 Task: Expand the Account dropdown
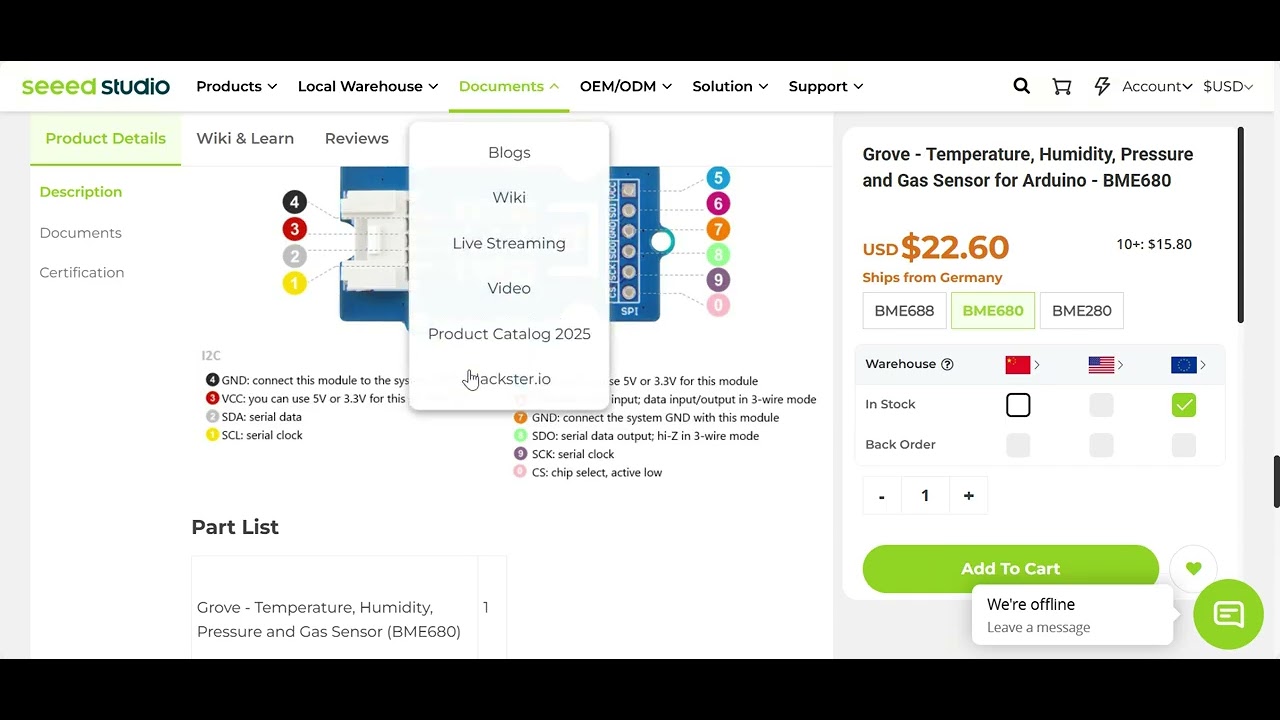click(1157, 86)
